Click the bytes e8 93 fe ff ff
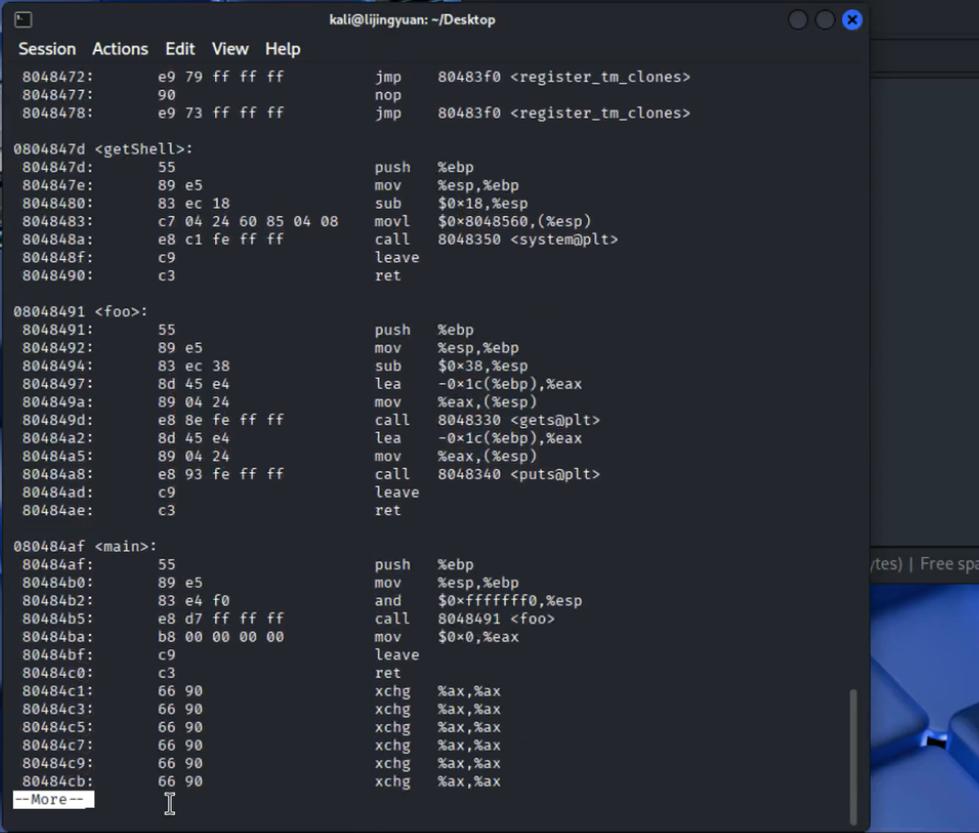979x833 pixels. 220,474
